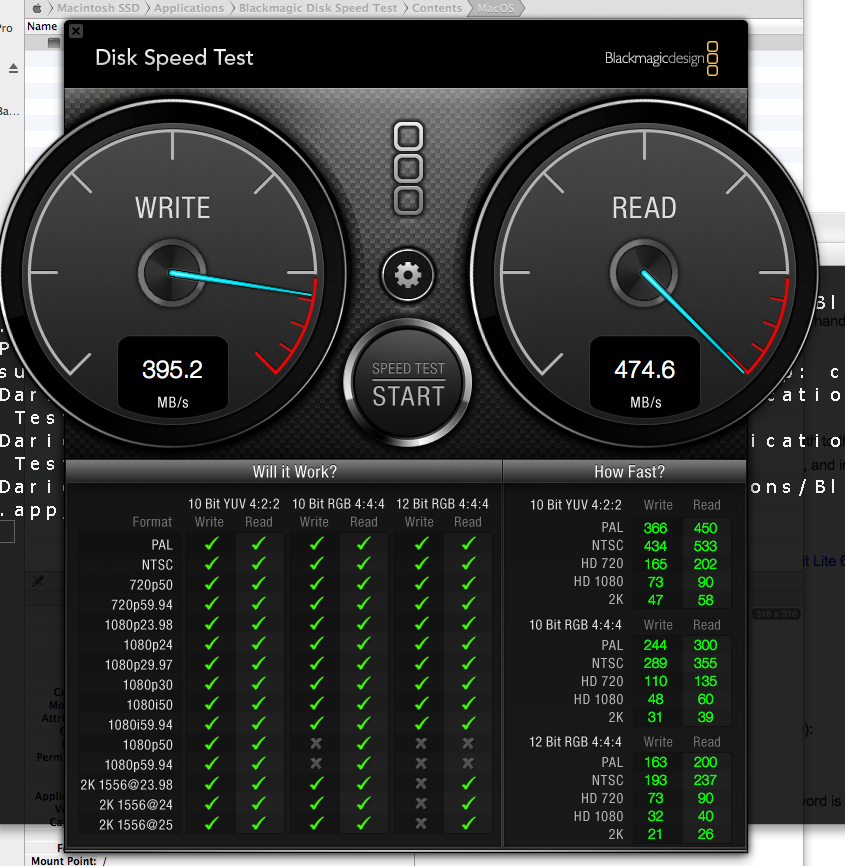The width and height of the screenshot is (845, 866).
Task: Select YUV HD 720 write value 165
Action: (656, 564)
